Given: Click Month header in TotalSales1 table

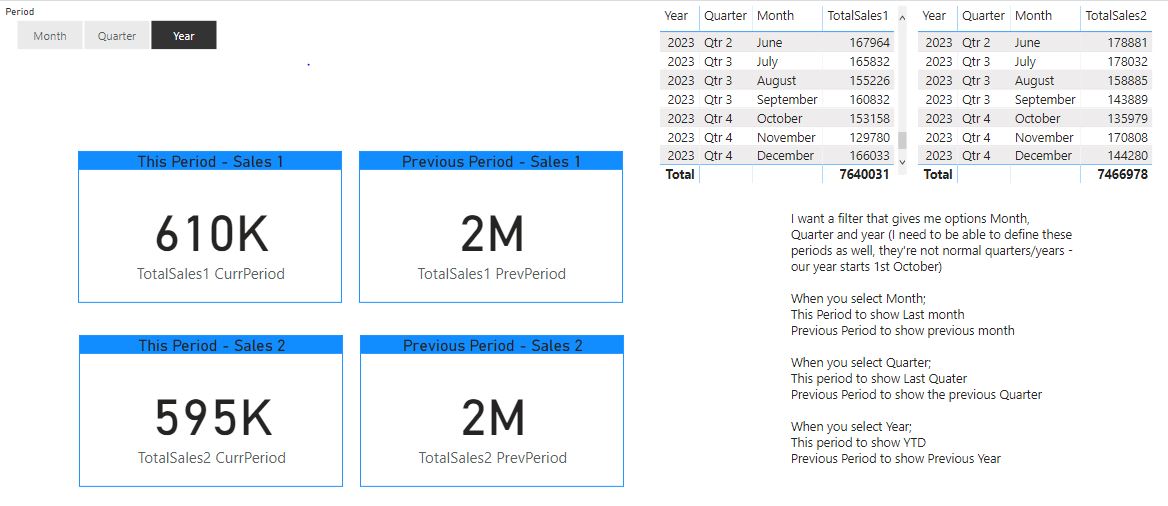Looking at the screenshot, I should pyautogui.click(x=775, y=15).
